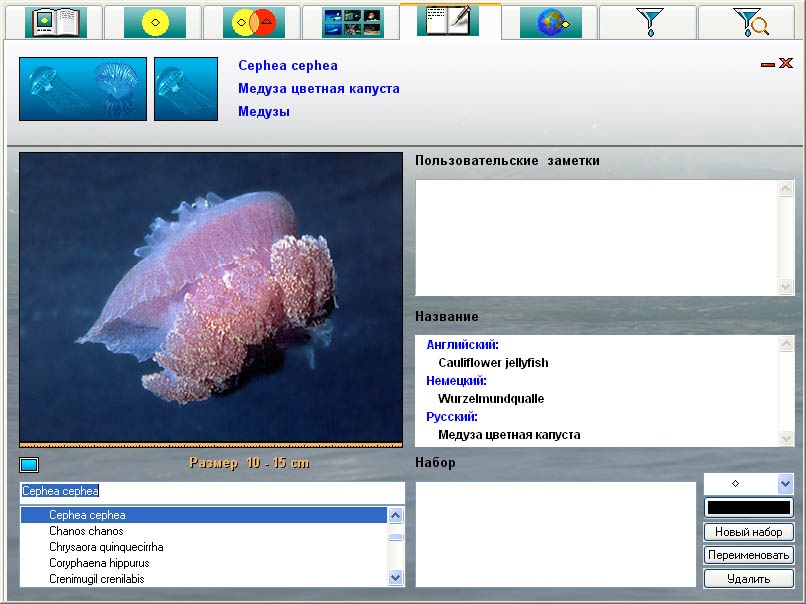Open the photo gallery thumbnails tab
The image size is (806, 604).
tap(353, 23)
